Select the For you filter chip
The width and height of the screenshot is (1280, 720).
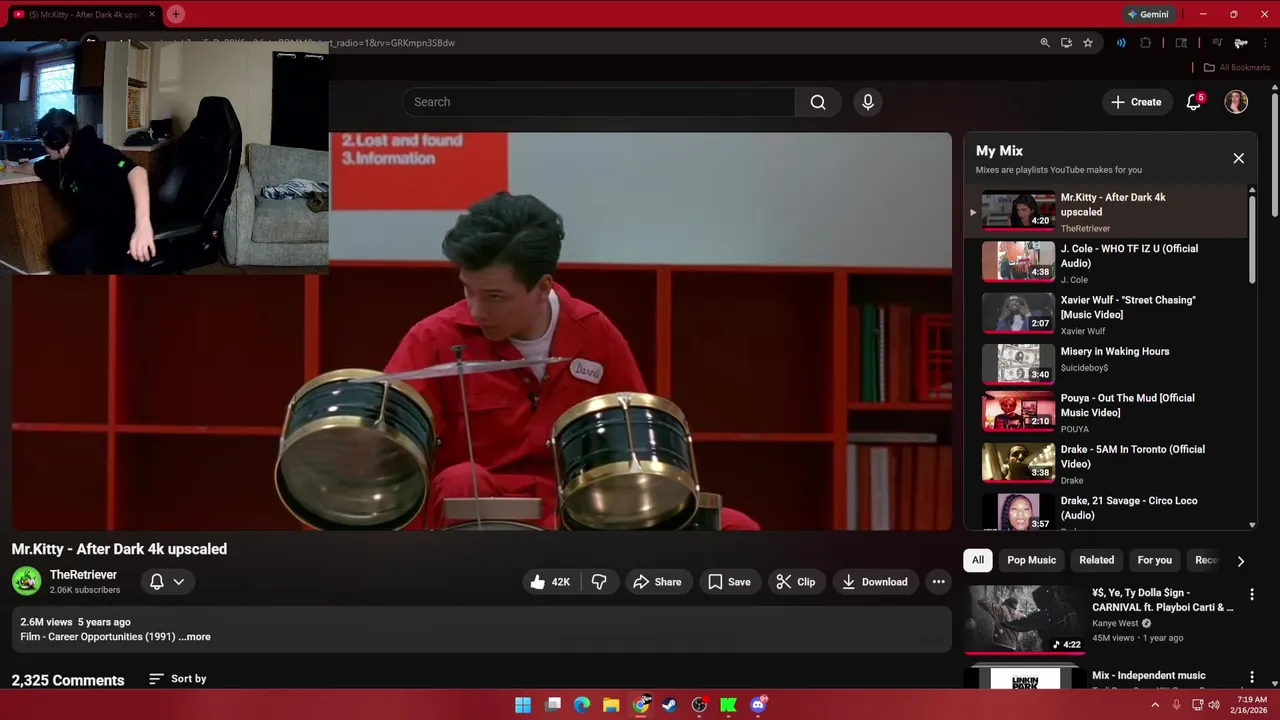(x=1154, y=560)
